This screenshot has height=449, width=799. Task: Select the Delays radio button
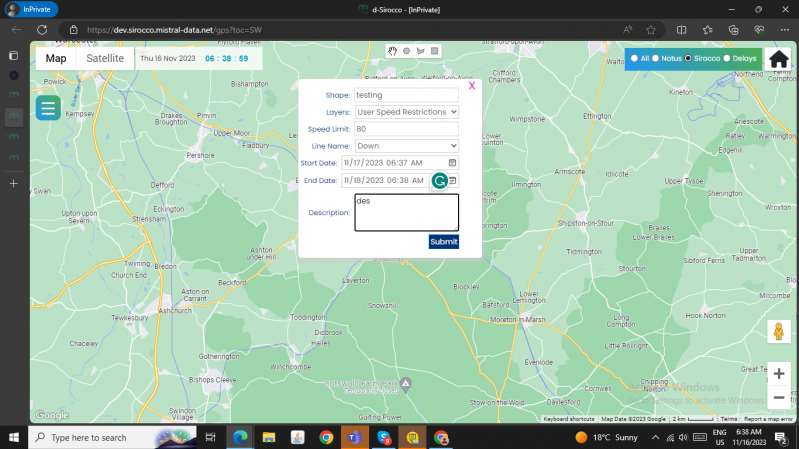click(x=727, y=59)
